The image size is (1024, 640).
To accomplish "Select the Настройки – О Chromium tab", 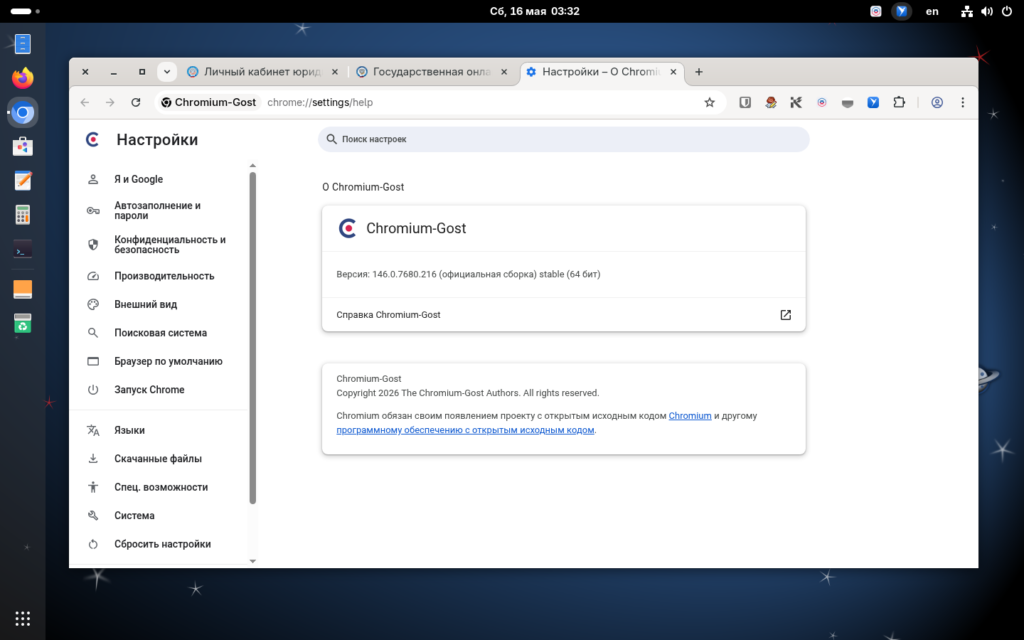I will 601,72.
